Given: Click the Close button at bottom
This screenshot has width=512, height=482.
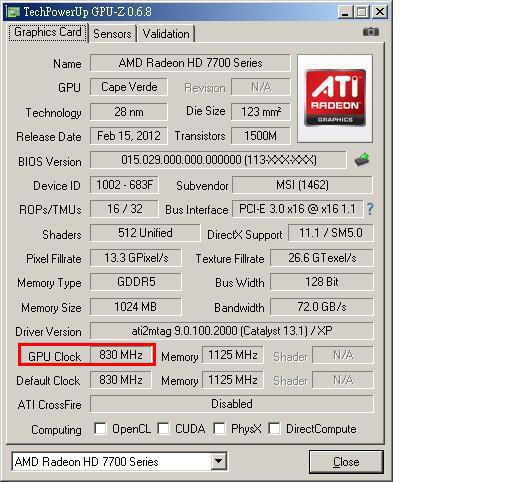Looking at the screenshot, I should [346, 462].
